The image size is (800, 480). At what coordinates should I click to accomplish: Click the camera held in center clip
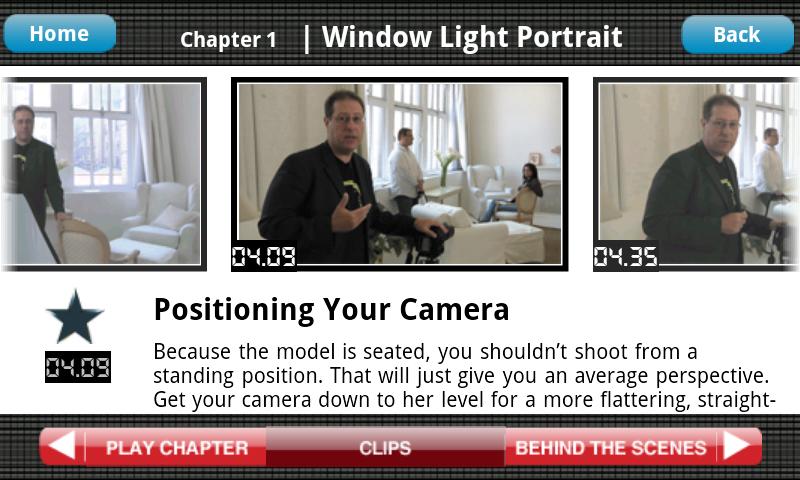[x=431, y=242]
